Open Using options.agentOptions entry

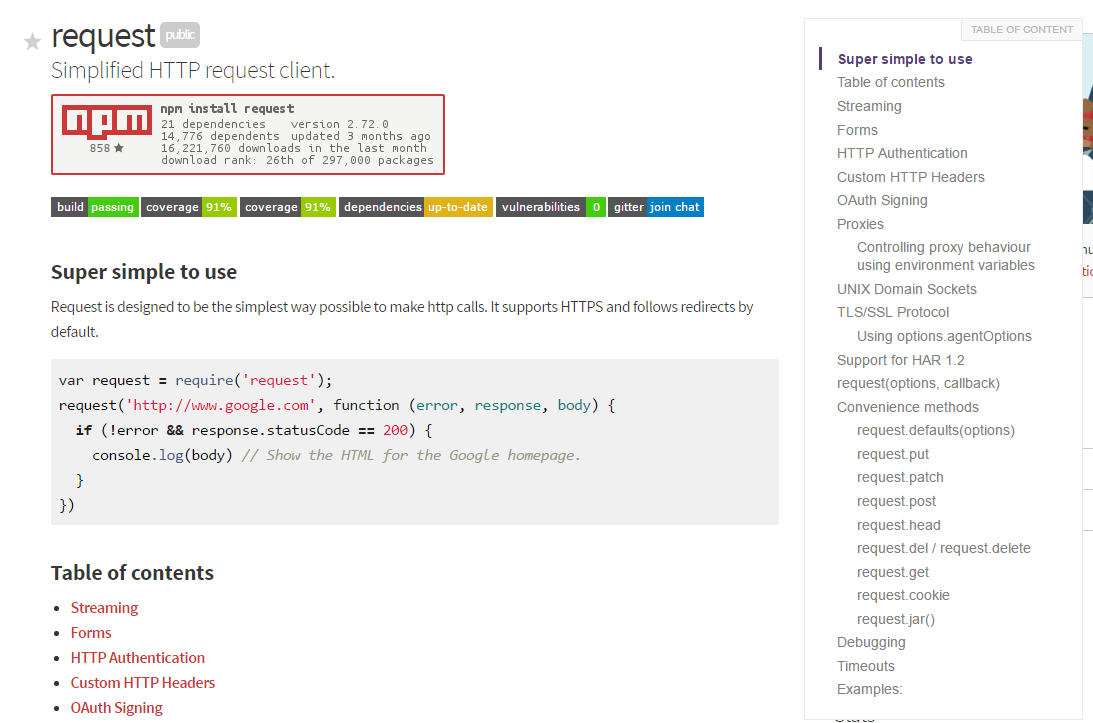(x=944, y=336)
